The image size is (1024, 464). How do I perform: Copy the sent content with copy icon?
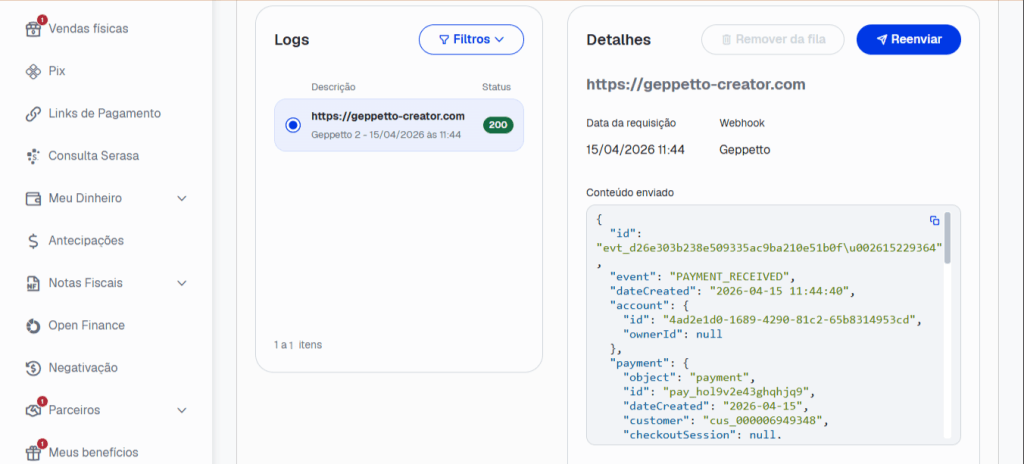pos(934,220)
